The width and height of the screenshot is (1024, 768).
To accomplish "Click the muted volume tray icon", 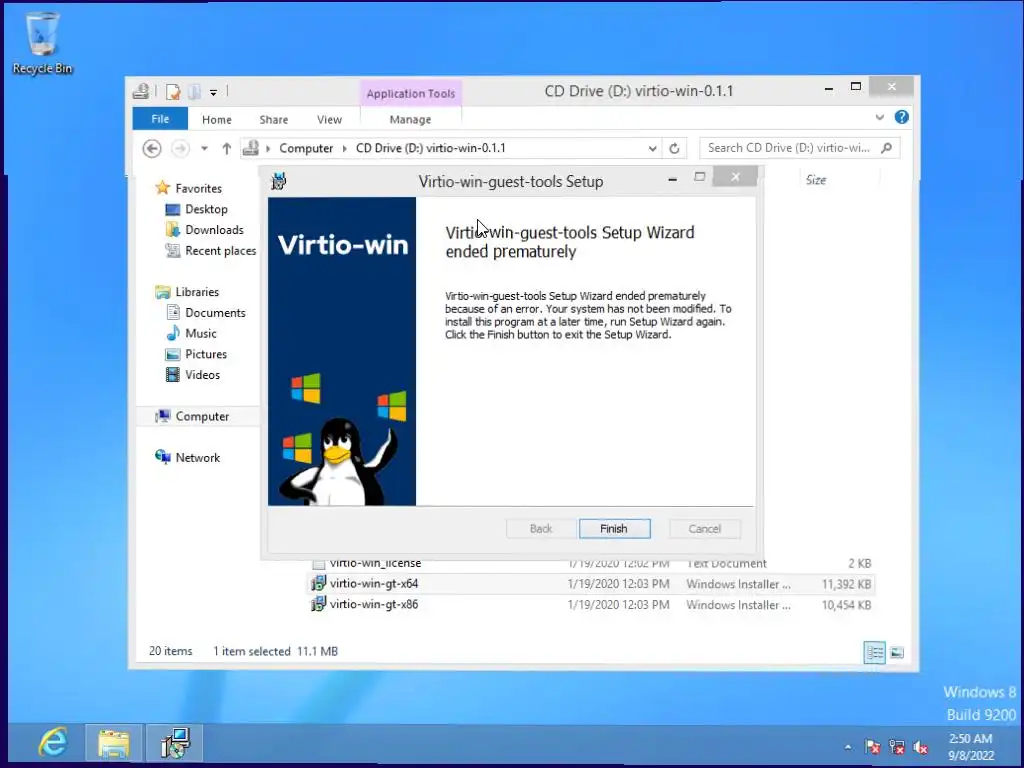I will point(921,747).
